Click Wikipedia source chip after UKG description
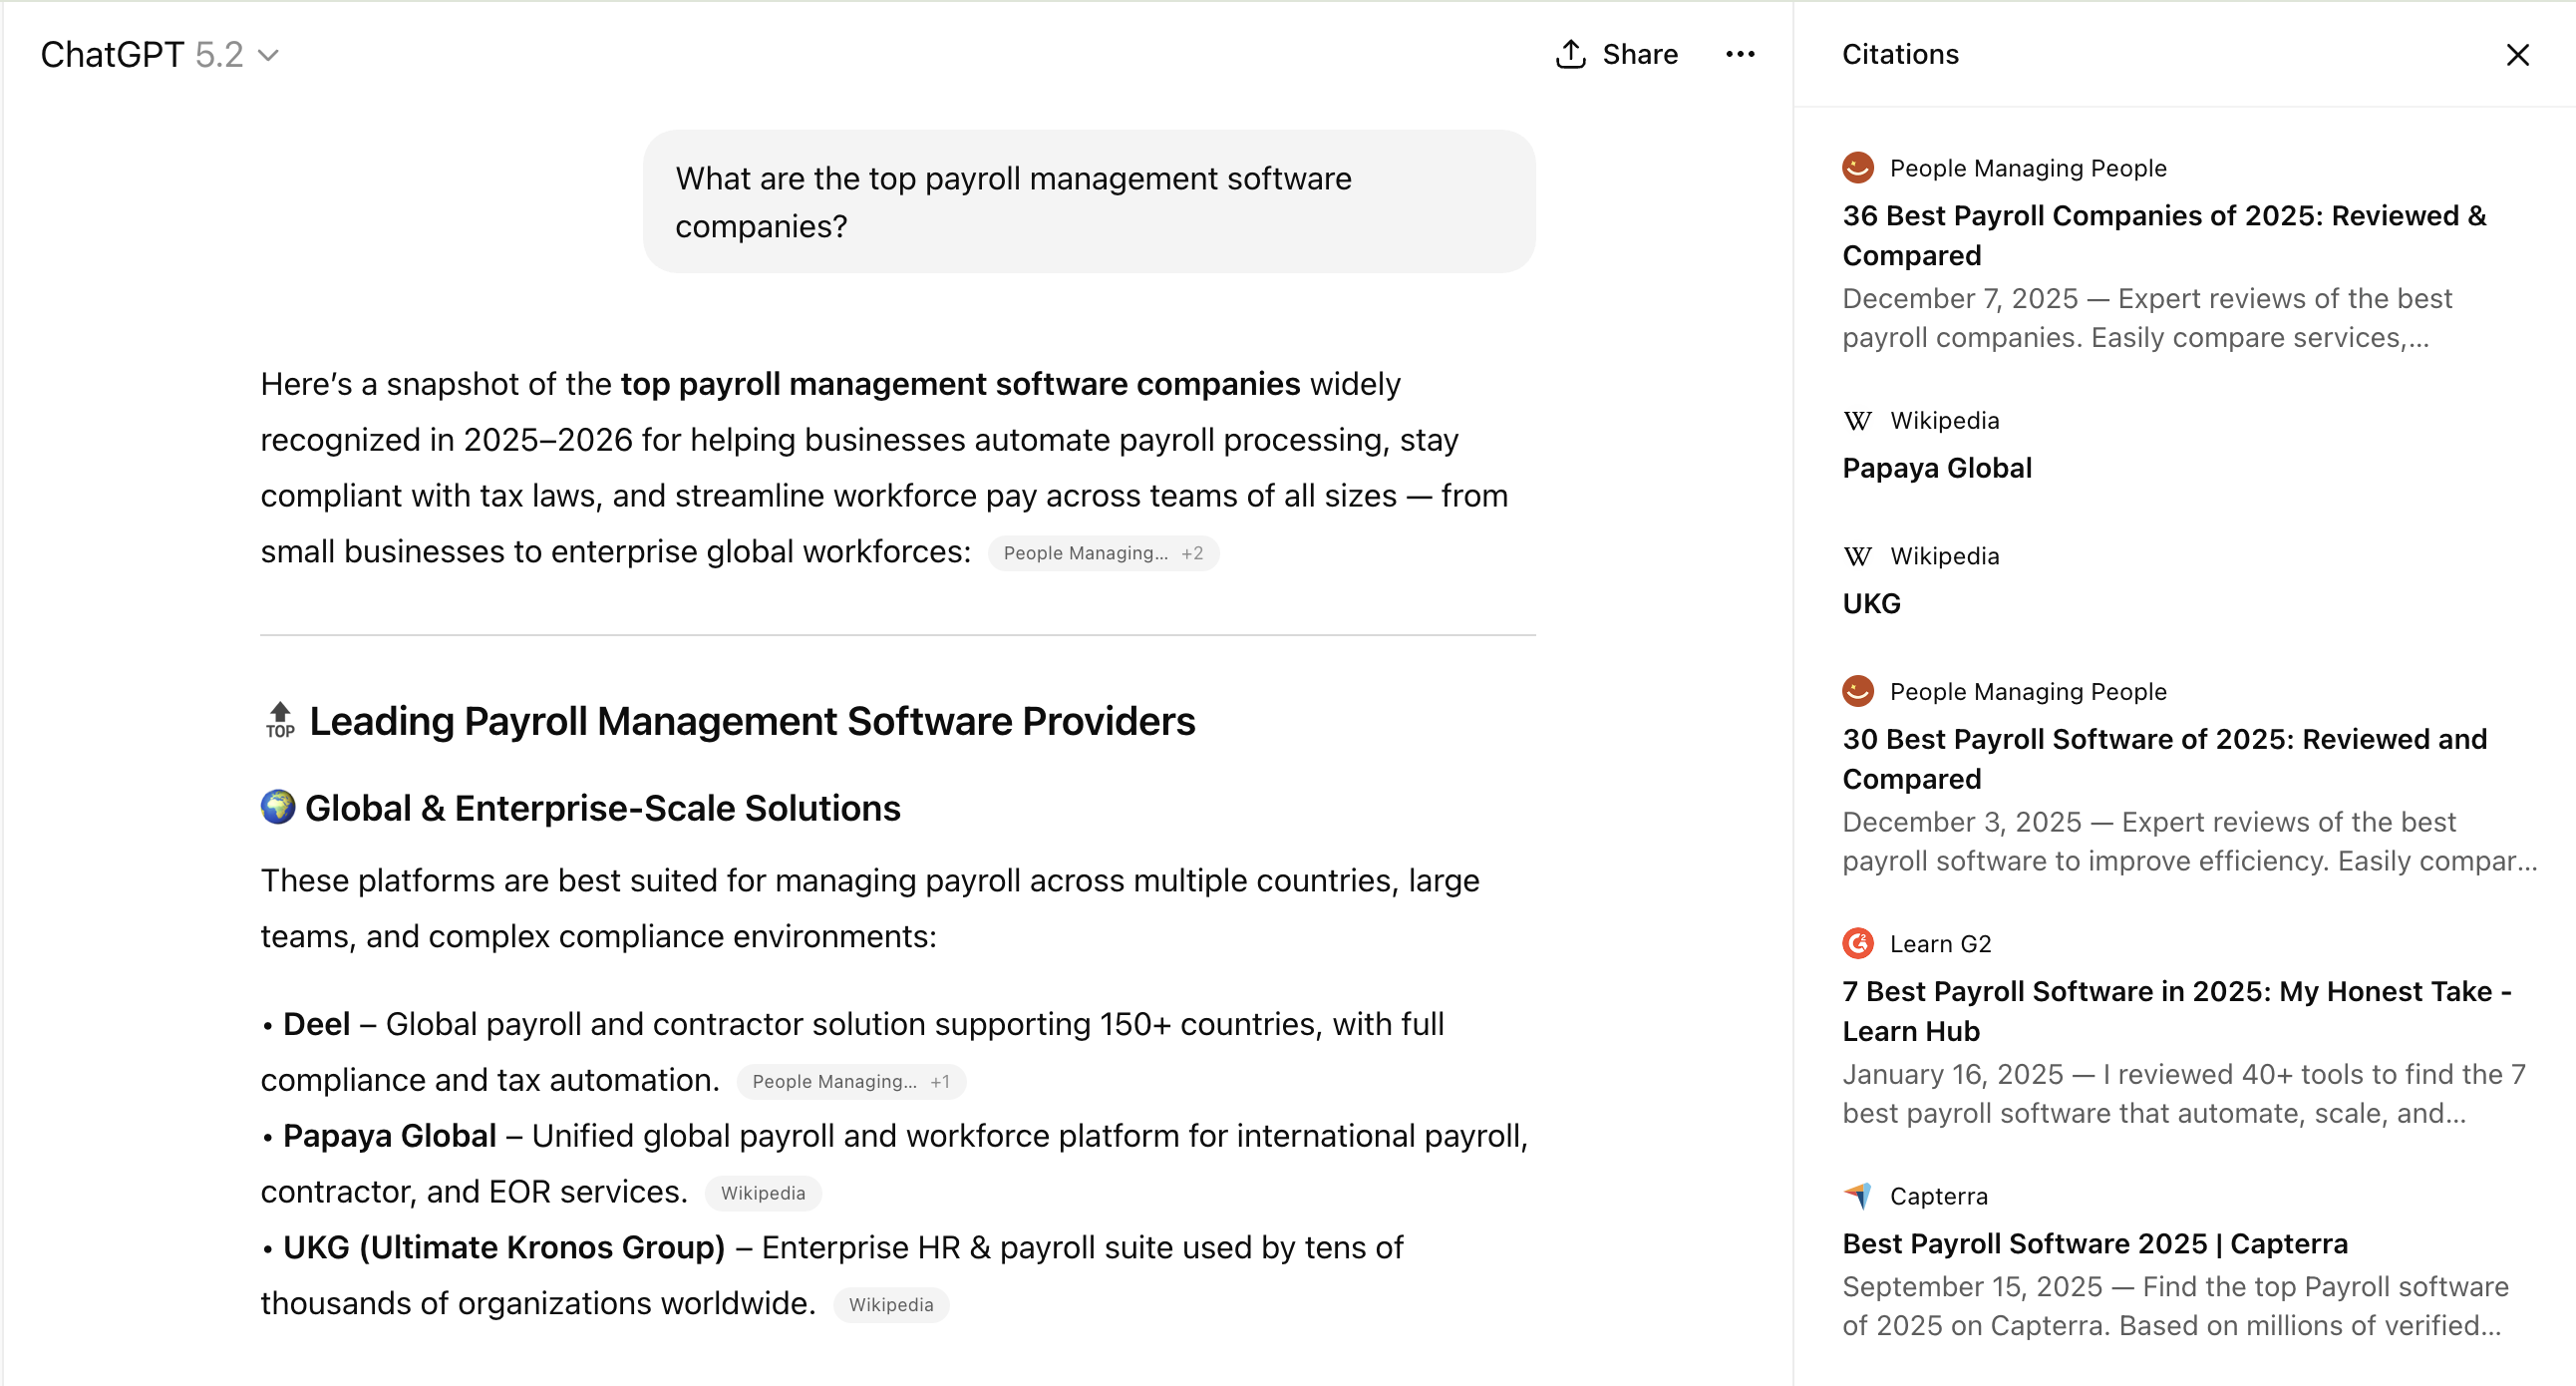This screenshot has width=2576, height=1386. pyautogui.click(x=890, y=1305)
